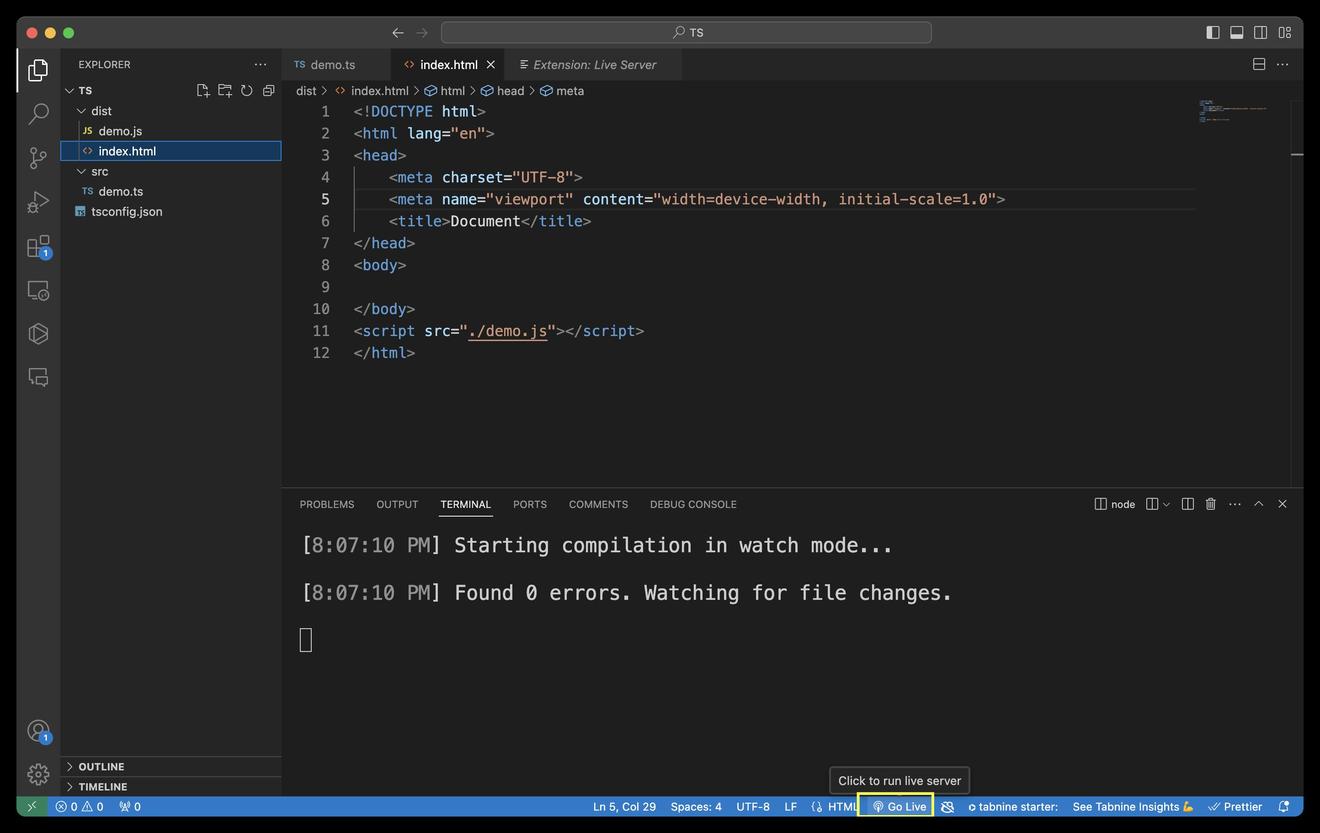
Task: Refresh the Explorer file tree
Action: [x=247, y=91]
